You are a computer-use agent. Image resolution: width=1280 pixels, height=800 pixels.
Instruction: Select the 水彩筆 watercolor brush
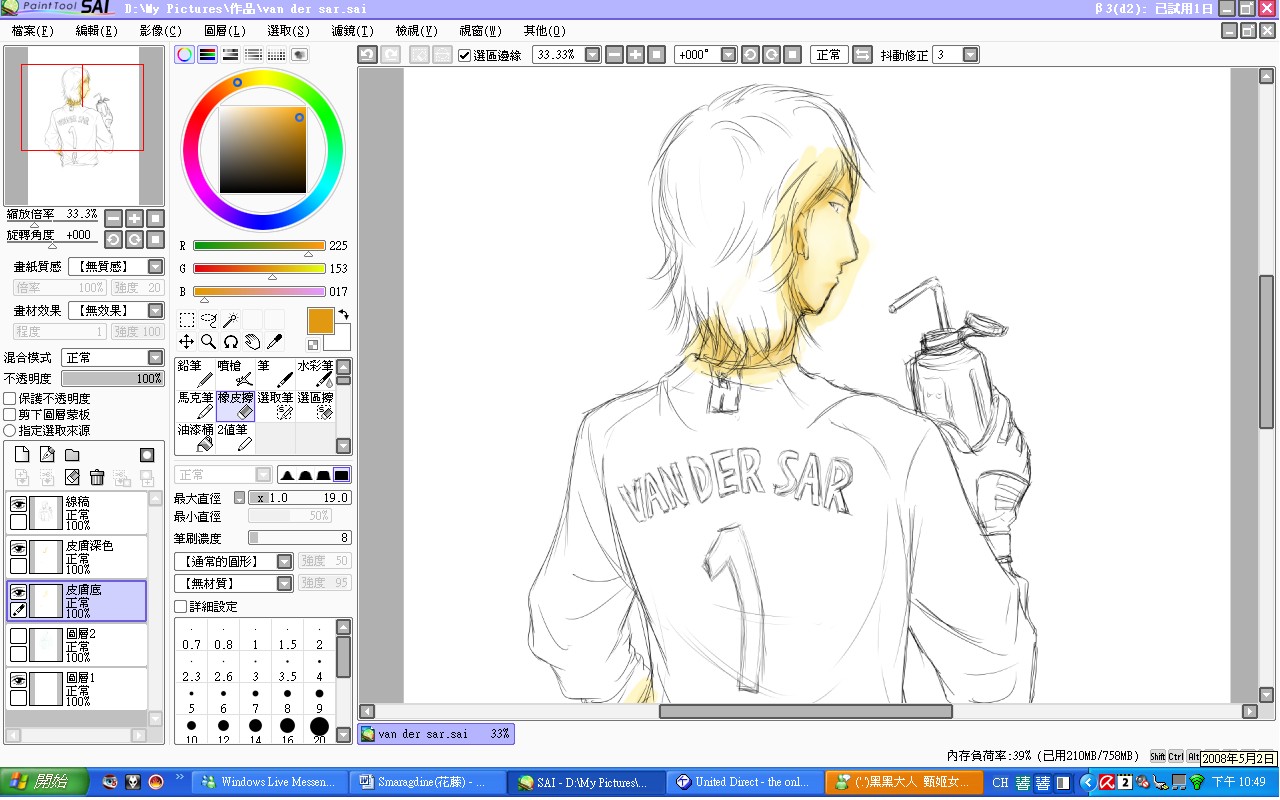pos(315,374)
